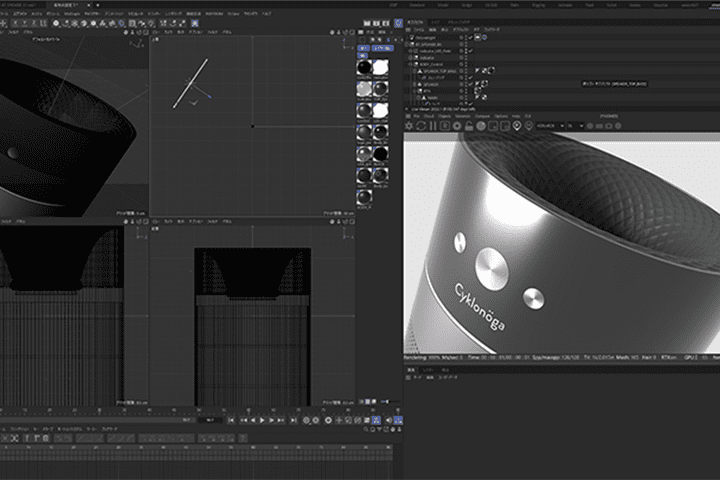720x480 pixels.
Task: Click the current frame input field
Action: tap(210, 420)
